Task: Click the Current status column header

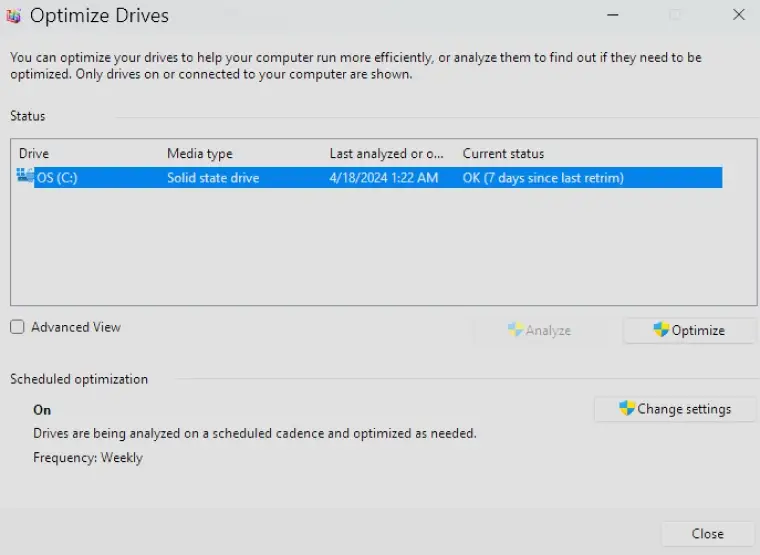Action: click(x=503, y=154)
